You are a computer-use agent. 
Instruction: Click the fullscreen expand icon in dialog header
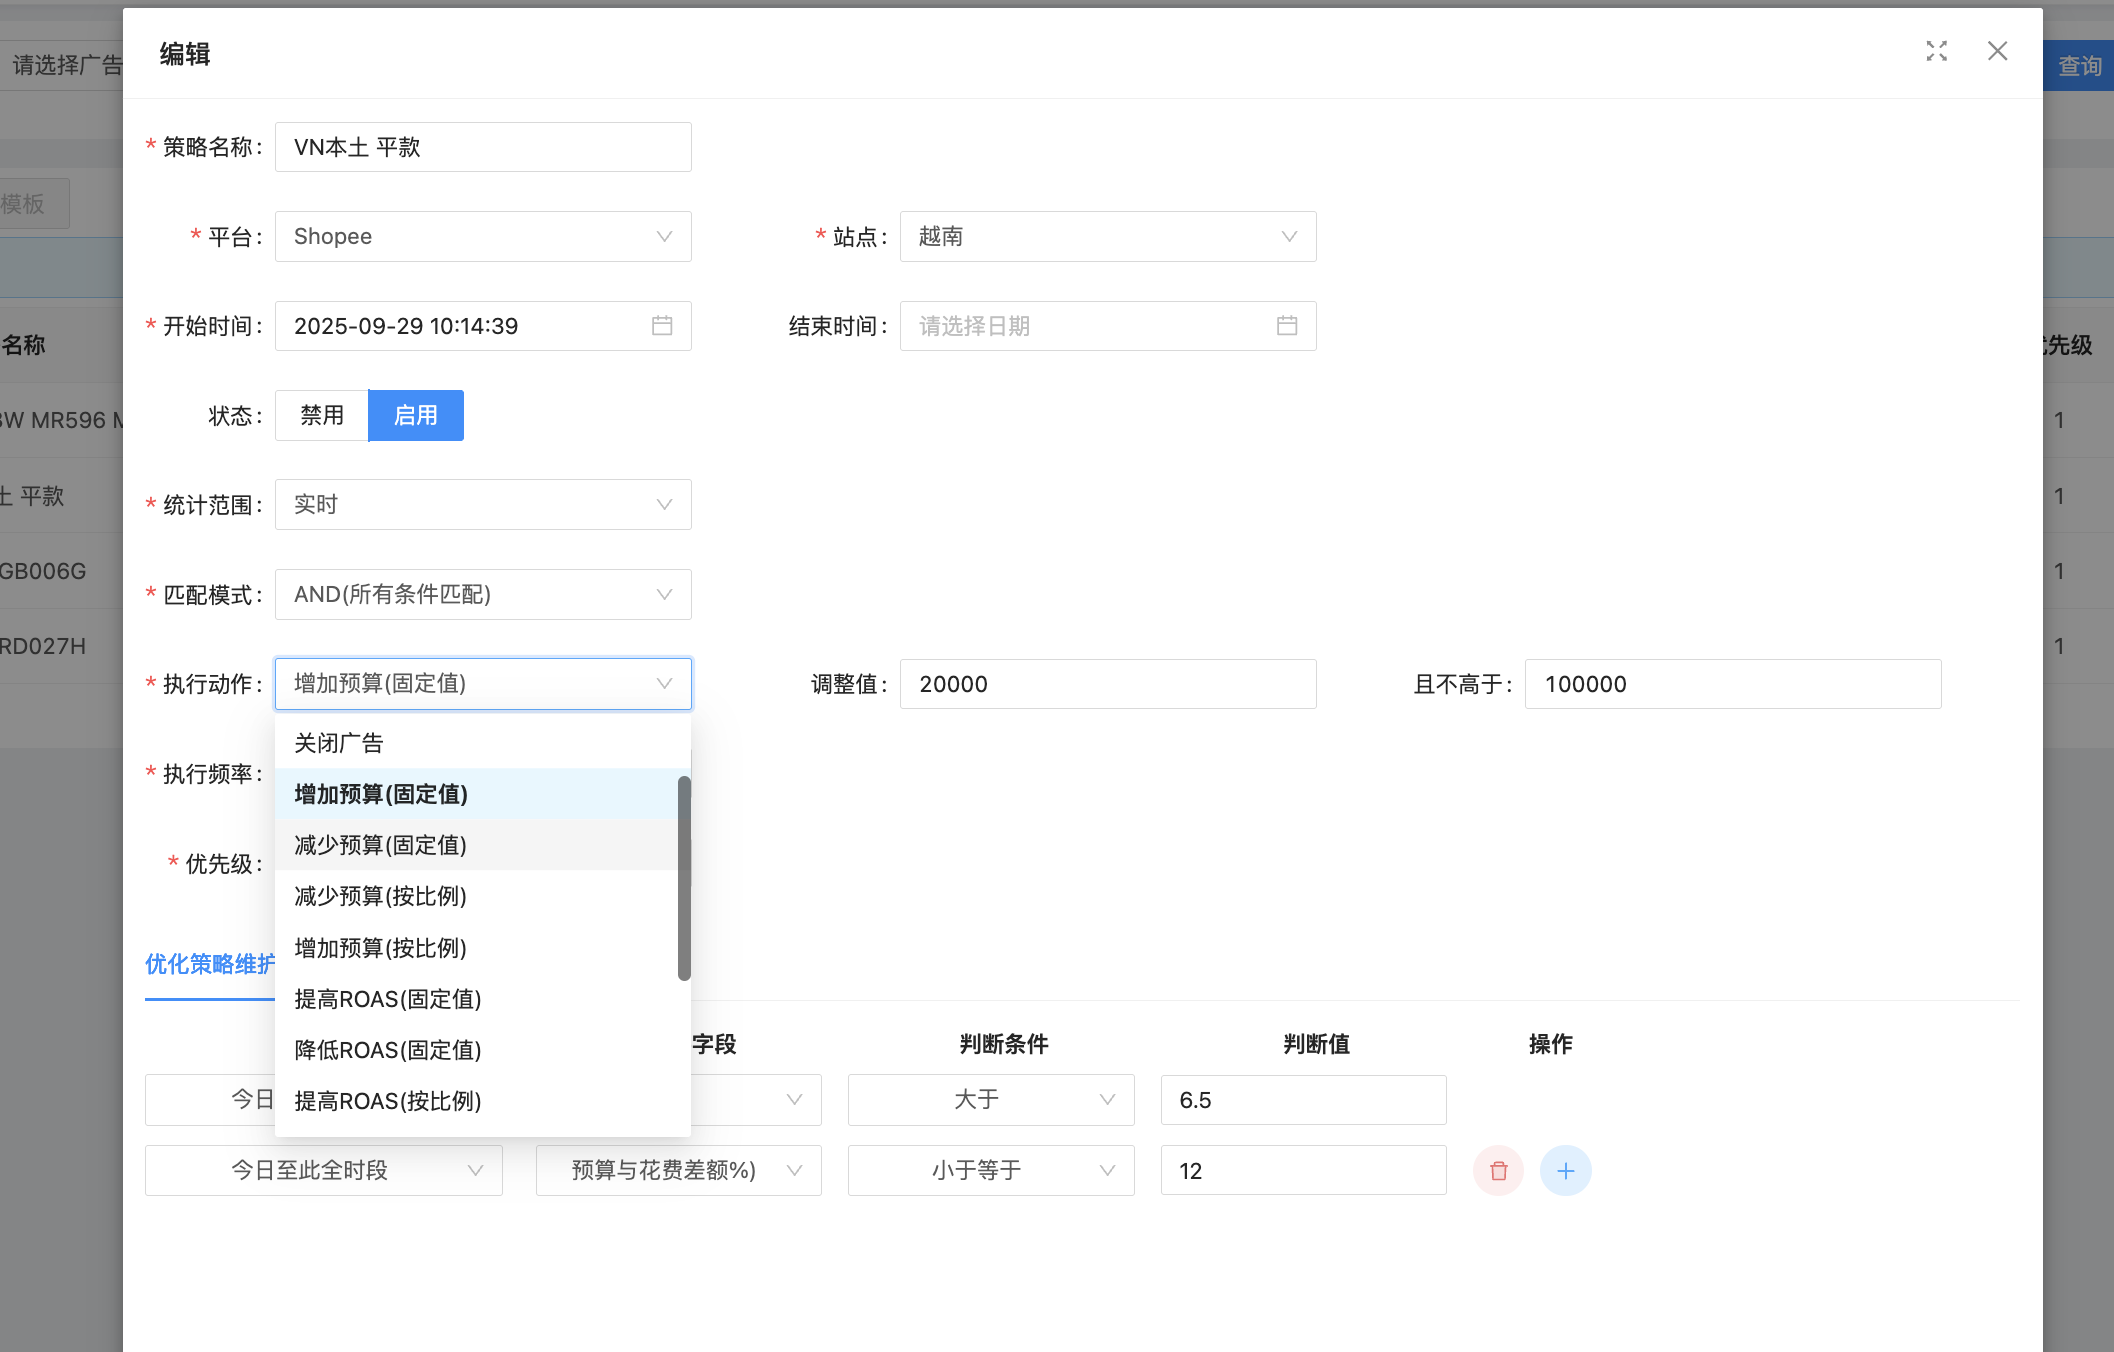(1936, 51)
